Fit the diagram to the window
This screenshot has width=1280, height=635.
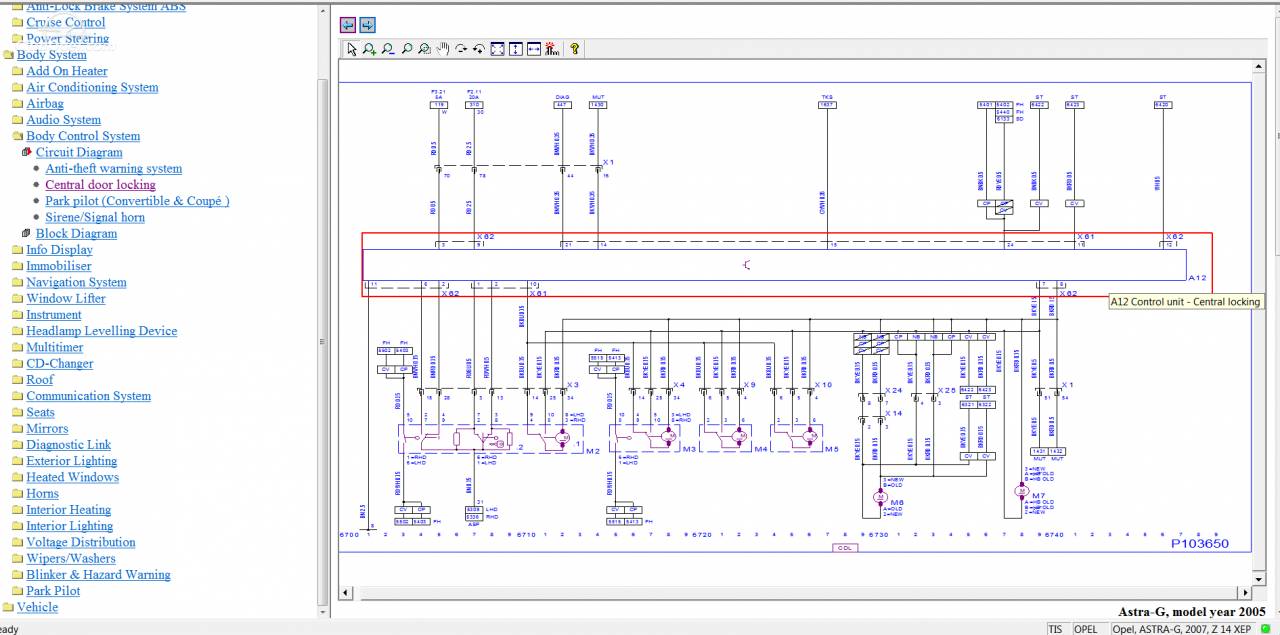498,48
